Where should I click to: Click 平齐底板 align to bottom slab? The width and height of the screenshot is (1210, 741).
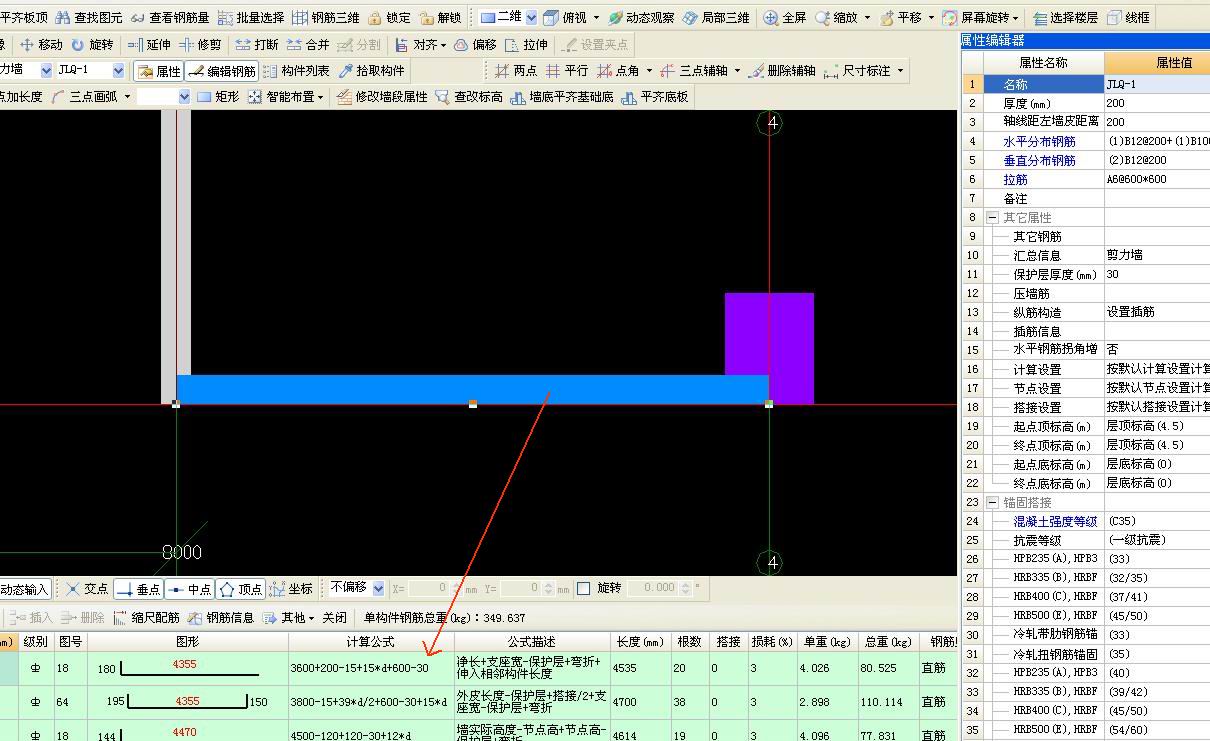pos(655,97)
